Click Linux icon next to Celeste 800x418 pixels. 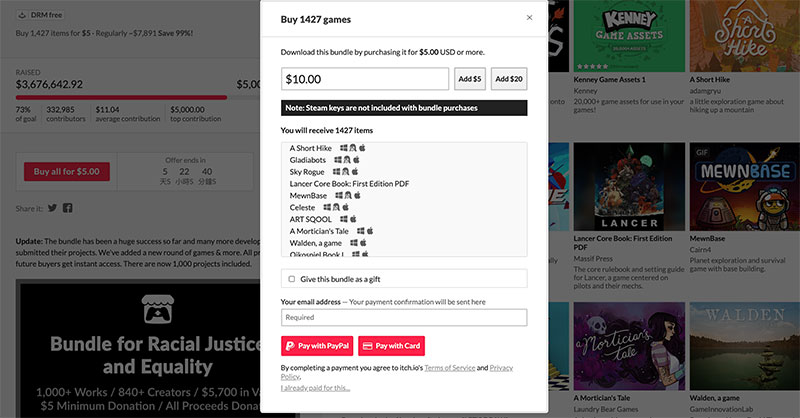[x=336, y=207]
